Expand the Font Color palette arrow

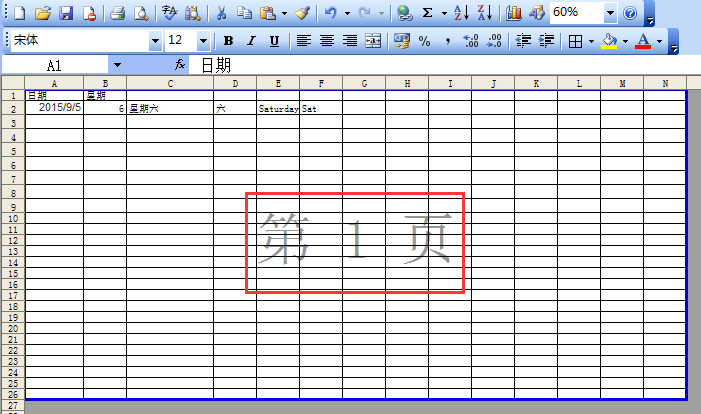pos(659,41)
